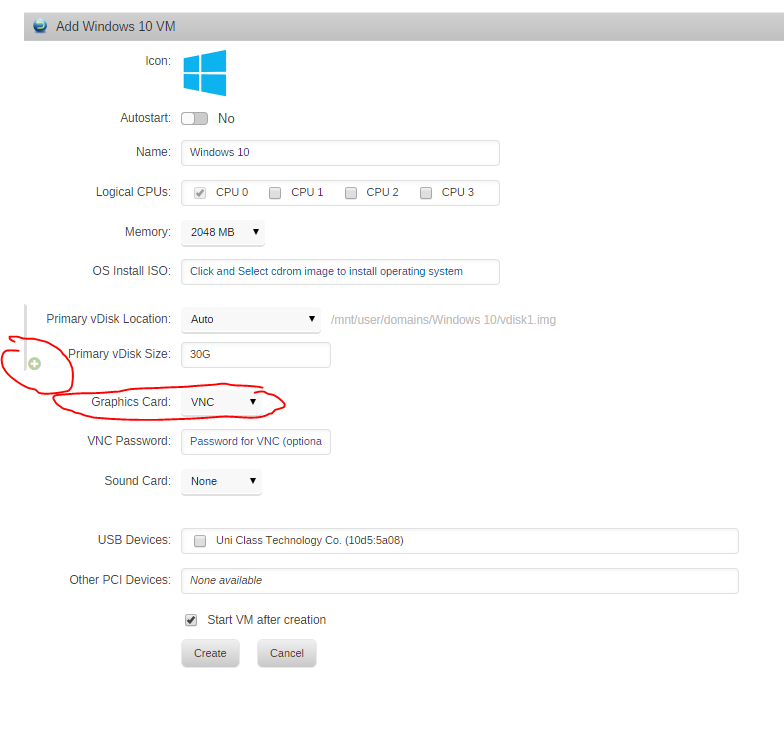Click the Cancel button
Image resolution: width=784 pixels, height=733 pixels.
(x=287, y=653)
